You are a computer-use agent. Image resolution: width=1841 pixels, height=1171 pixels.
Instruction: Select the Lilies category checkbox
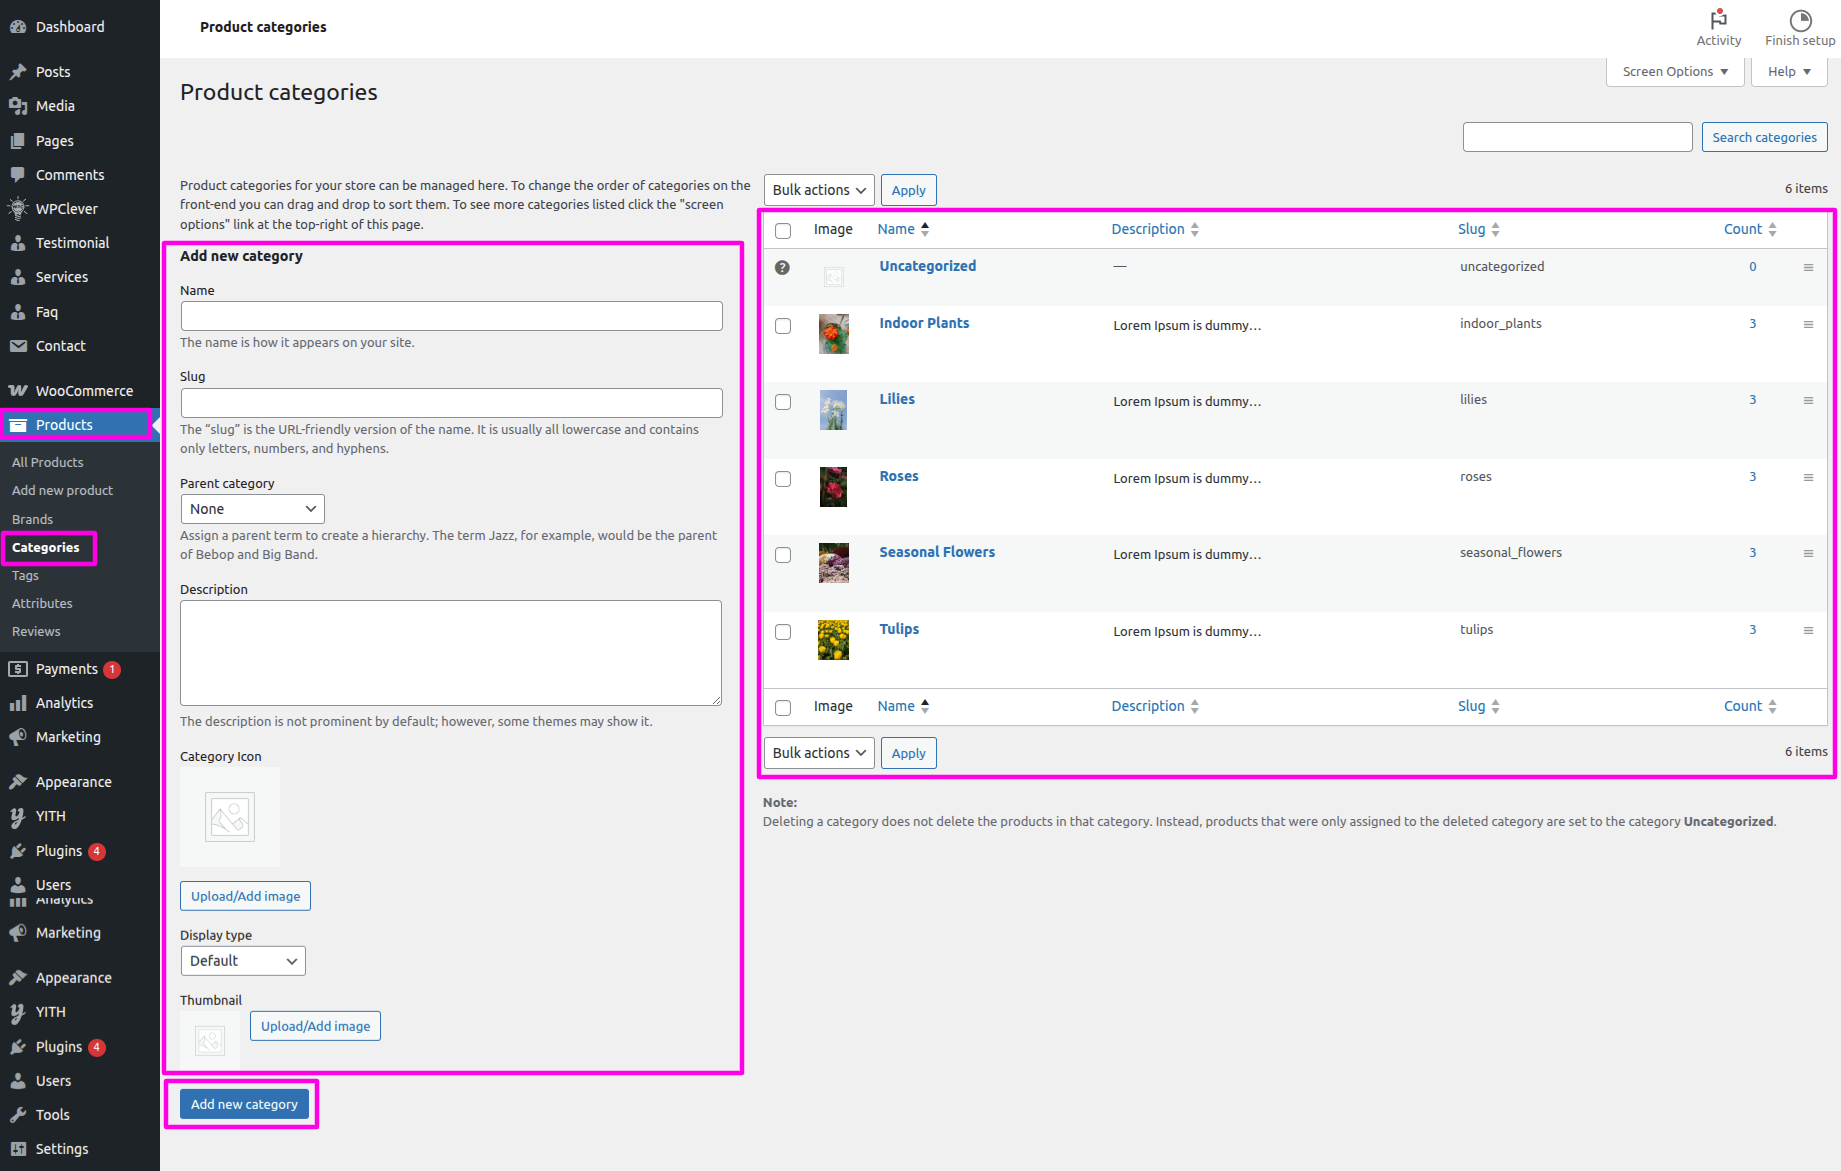coord(783,402)
